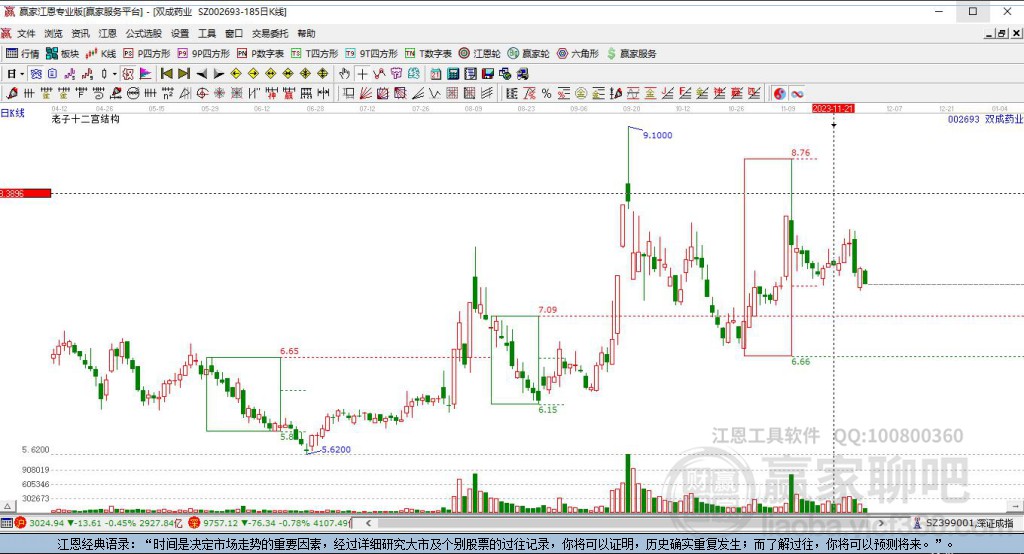
Task: Open the 9P四方形 tool
Action: (203, 54)
